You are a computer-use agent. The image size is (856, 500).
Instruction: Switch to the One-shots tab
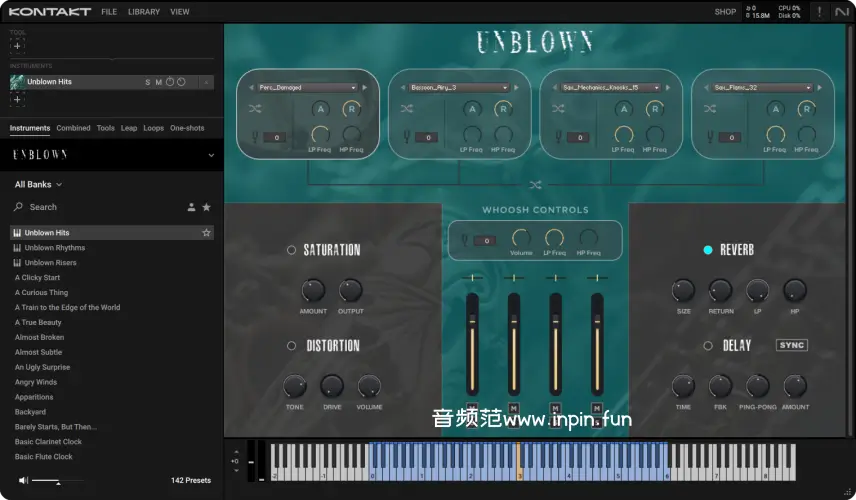(187, 128)
